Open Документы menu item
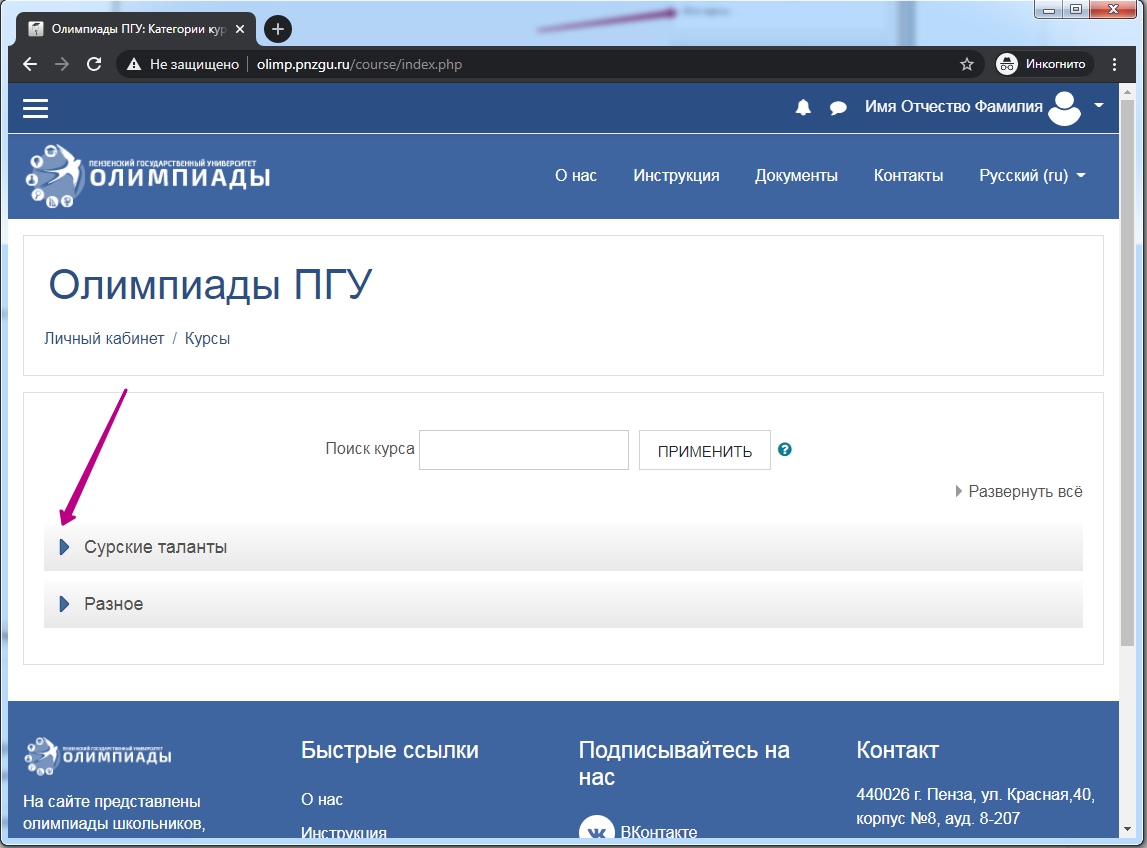The width and height of the screenshot is (1147, 848). (x=796, y=176)
